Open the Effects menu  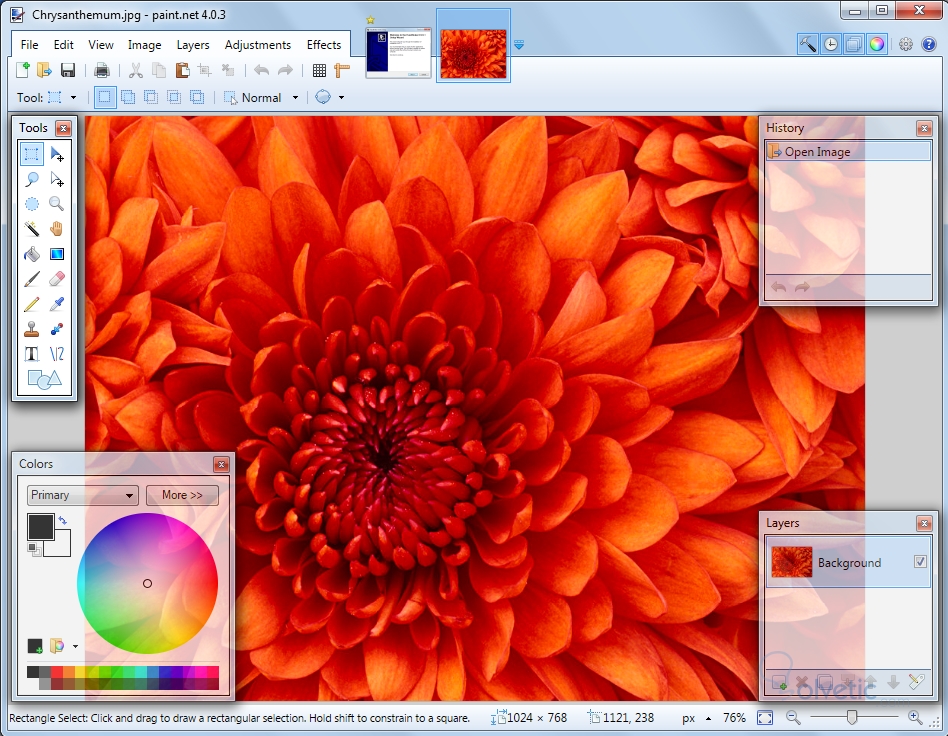pos(324,45)
